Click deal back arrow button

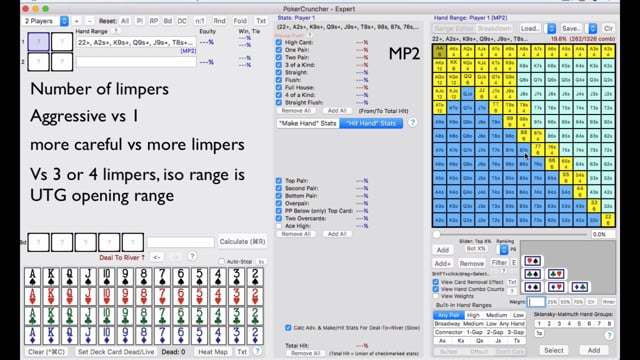(157, 257)
